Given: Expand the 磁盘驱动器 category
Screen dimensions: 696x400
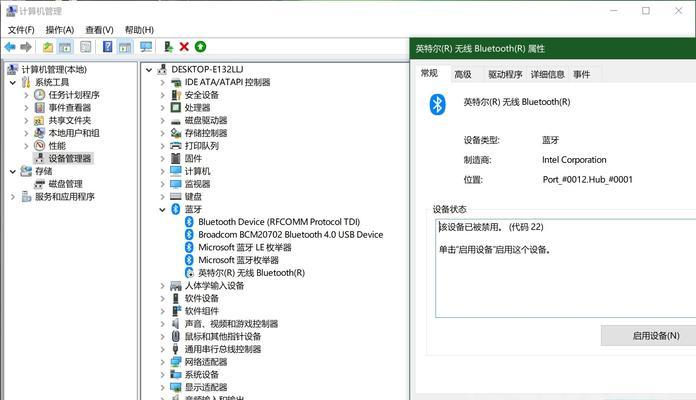Looking at the screenshot, I should (x=162, y=120).
